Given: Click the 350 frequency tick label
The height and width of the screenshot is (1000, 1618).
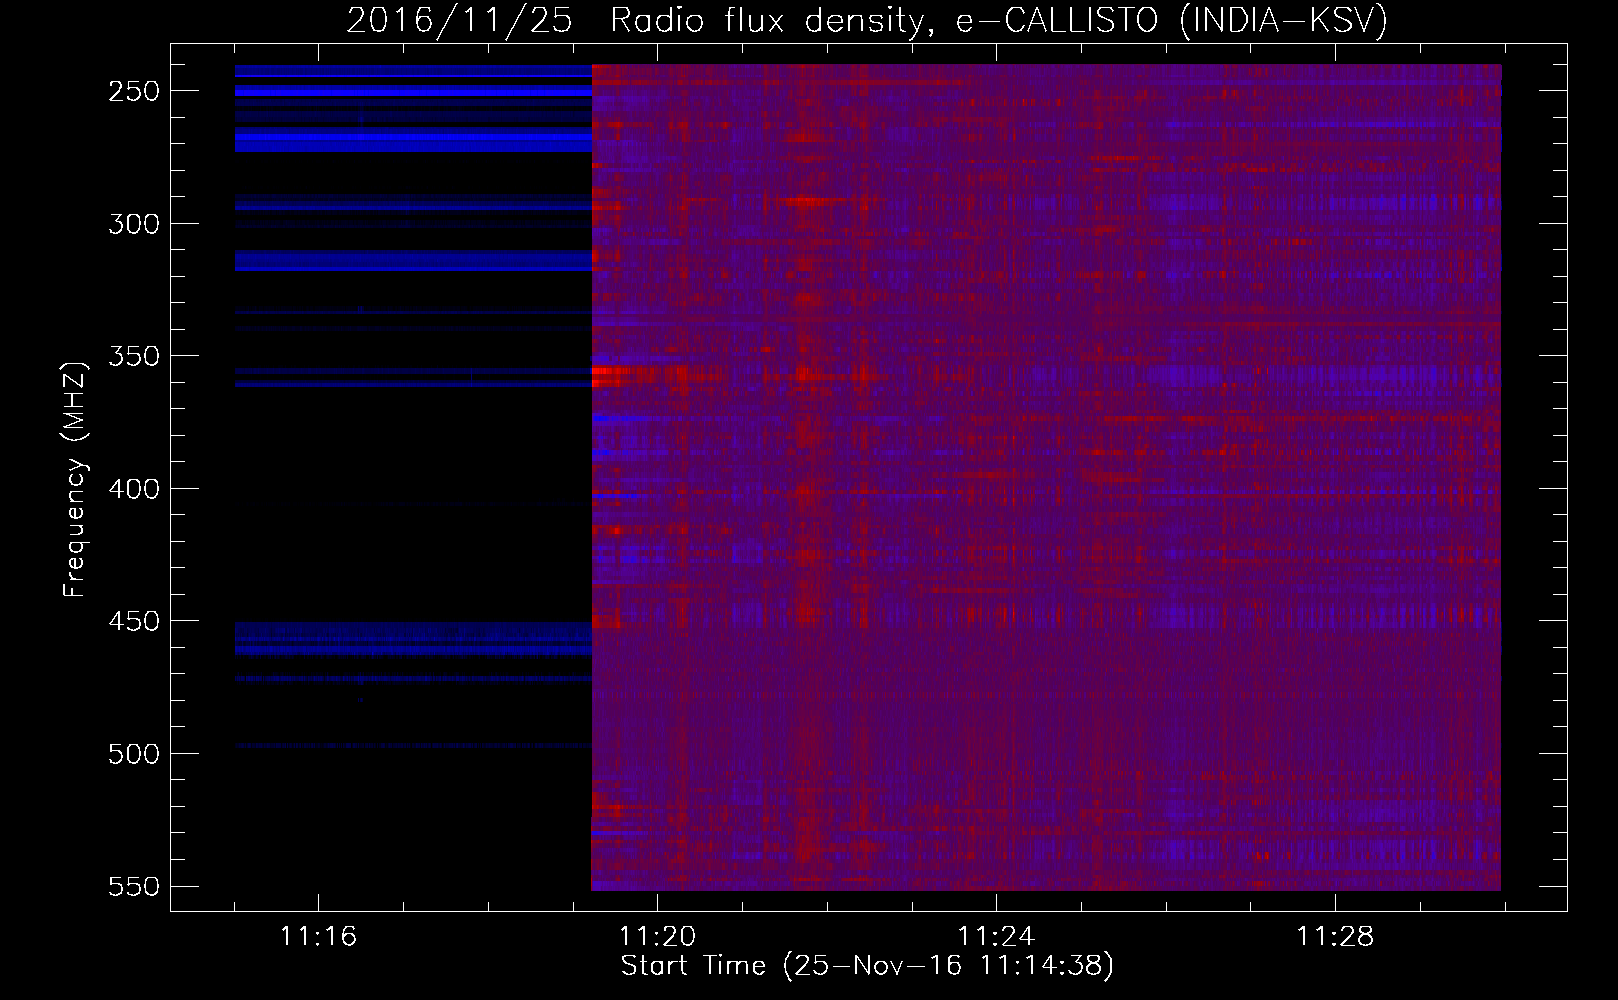Looking at the screenshot, I should click(x=133, y=356).
